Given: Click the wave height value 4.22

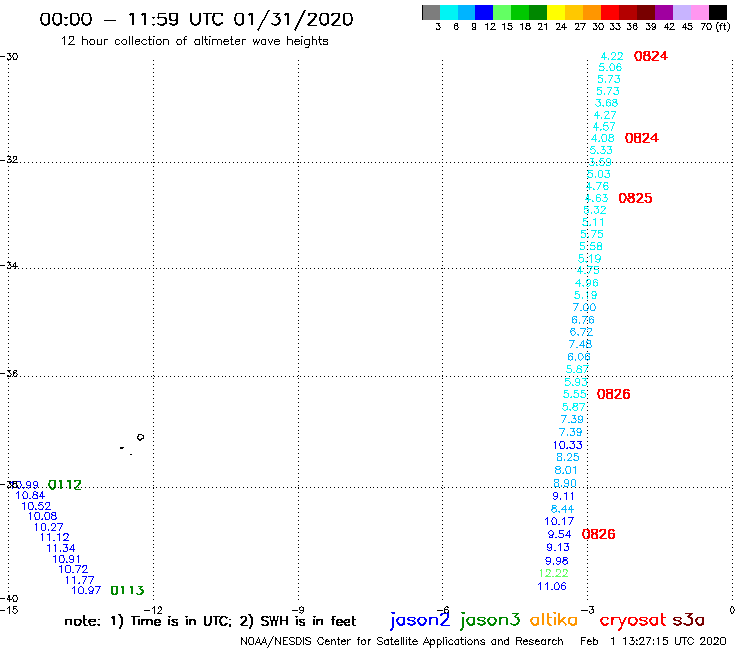Looking at the screenshot, I should pos(612,56).
